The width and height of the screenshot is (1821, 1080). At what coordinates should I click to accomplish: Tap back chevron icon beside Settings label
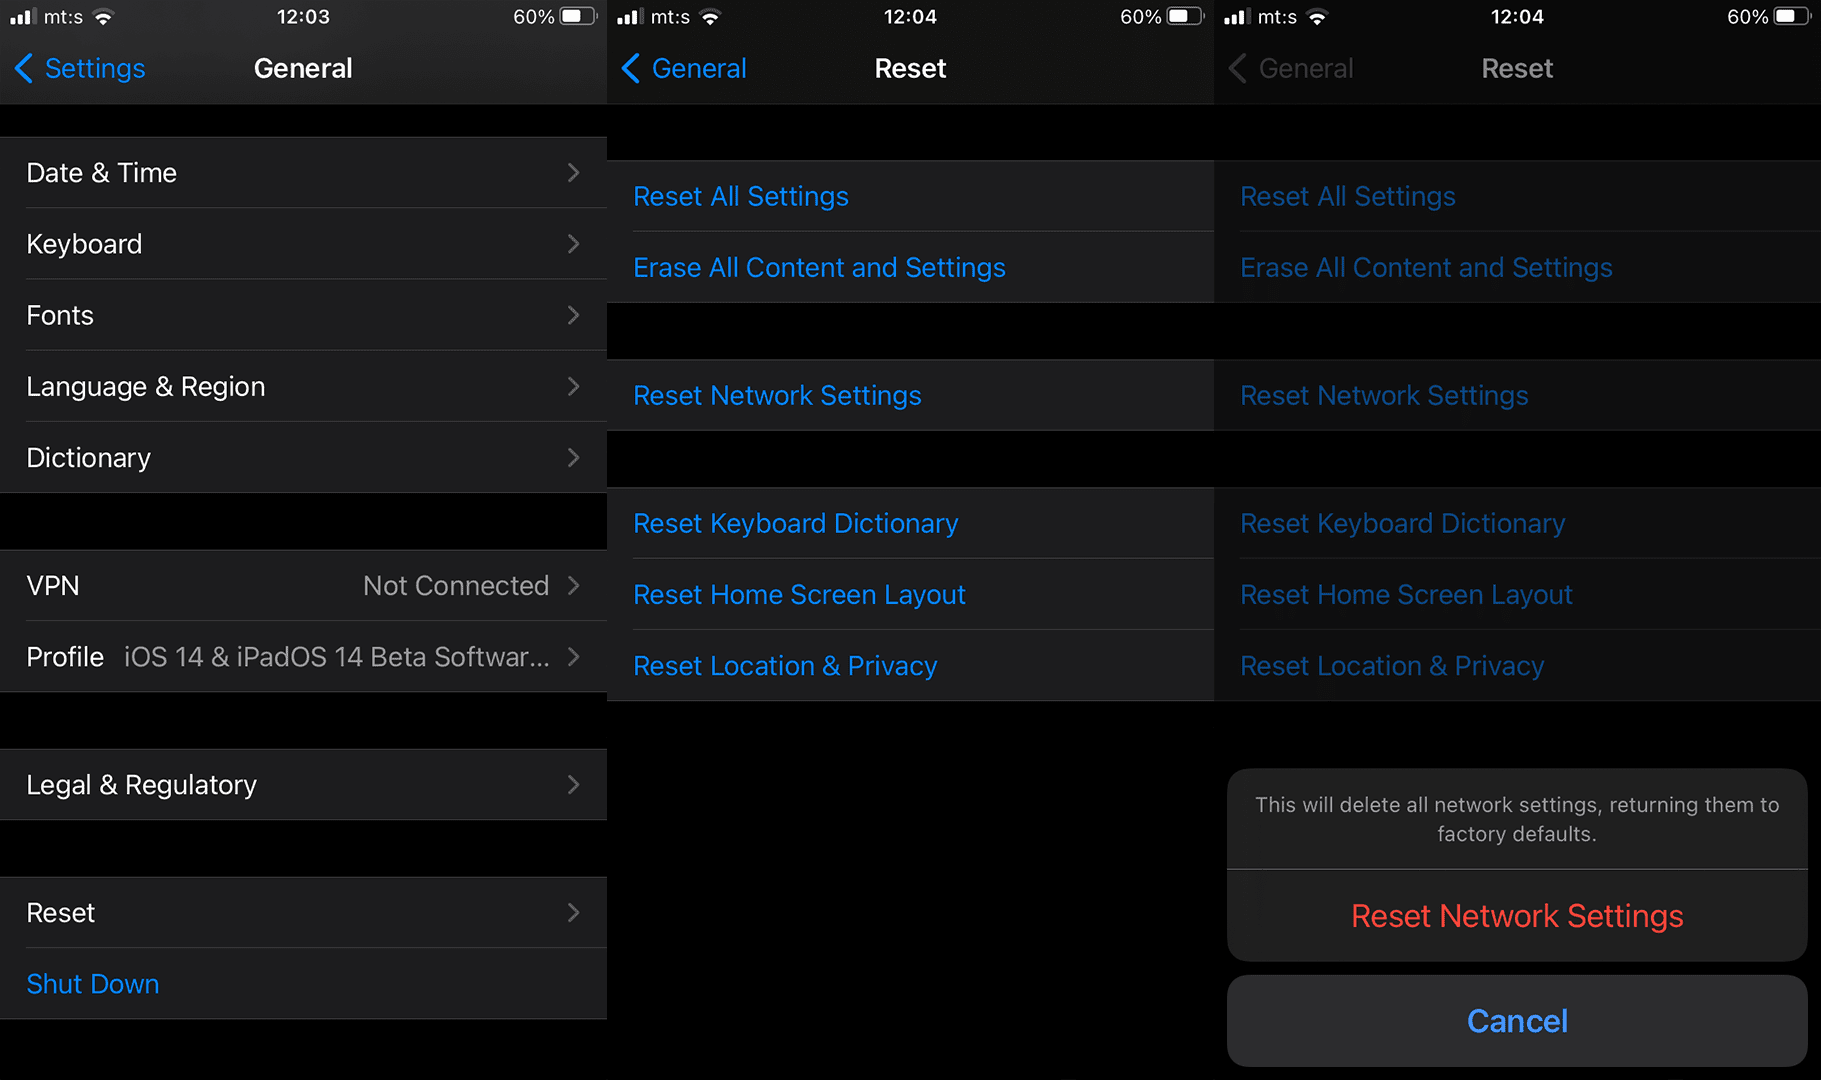click(x=24, y=68)
